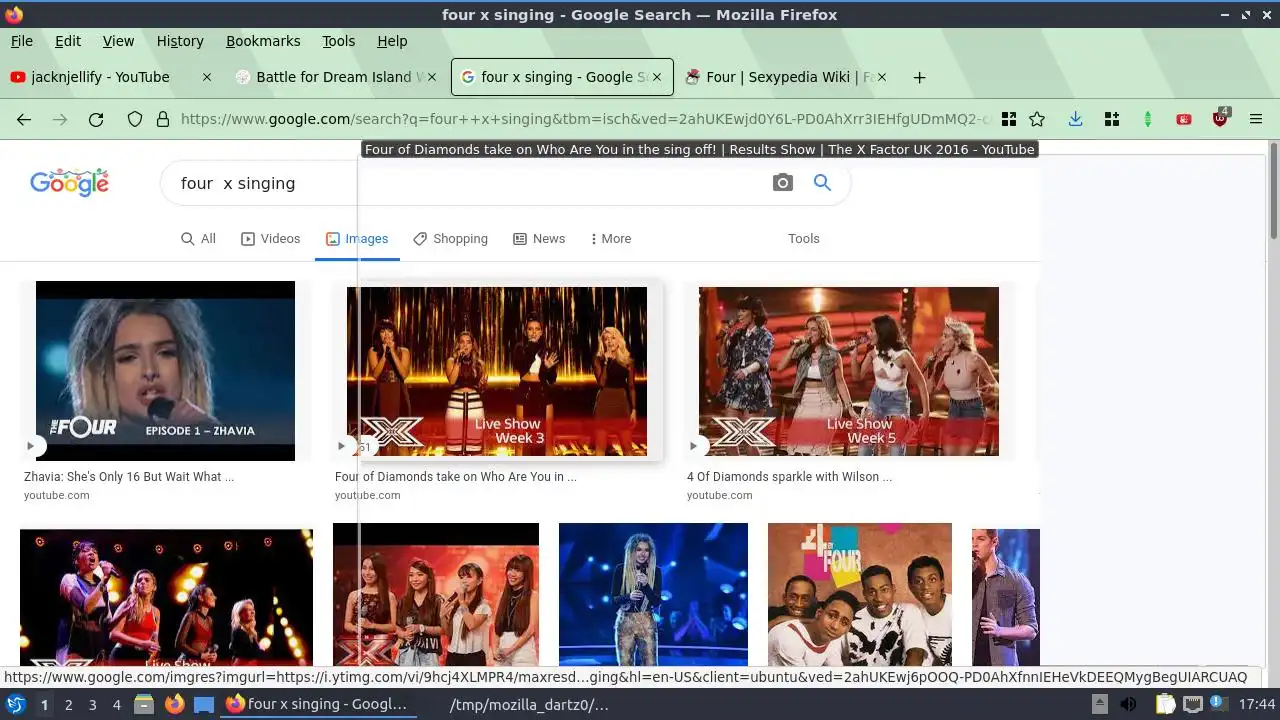Open the History menu
Viewport: 1280px width, 720px height.
click(180, 41)
